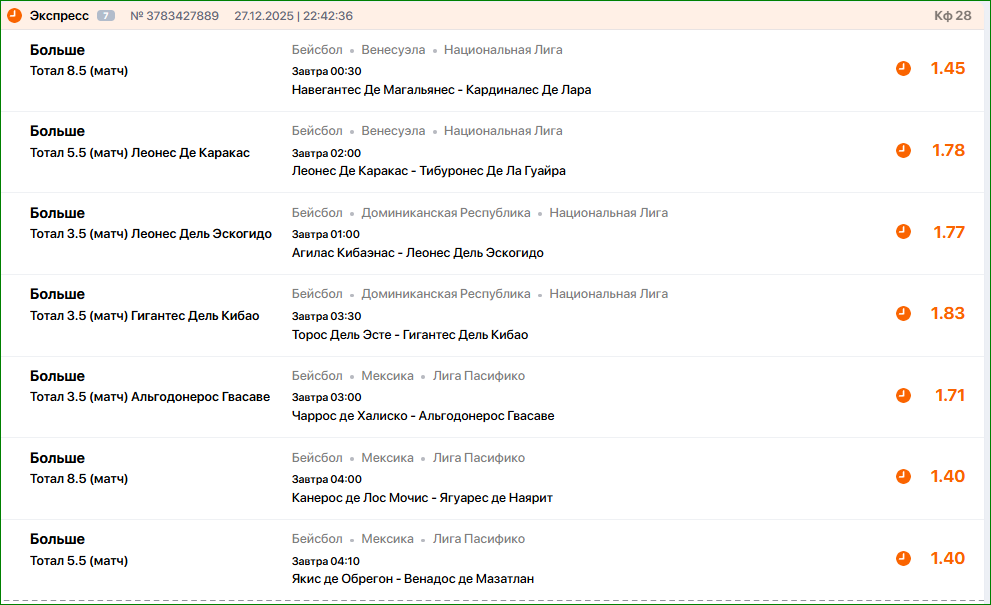
Task: Click the orange clock icon beside Экспресс
Action: (x=15, y=16)
